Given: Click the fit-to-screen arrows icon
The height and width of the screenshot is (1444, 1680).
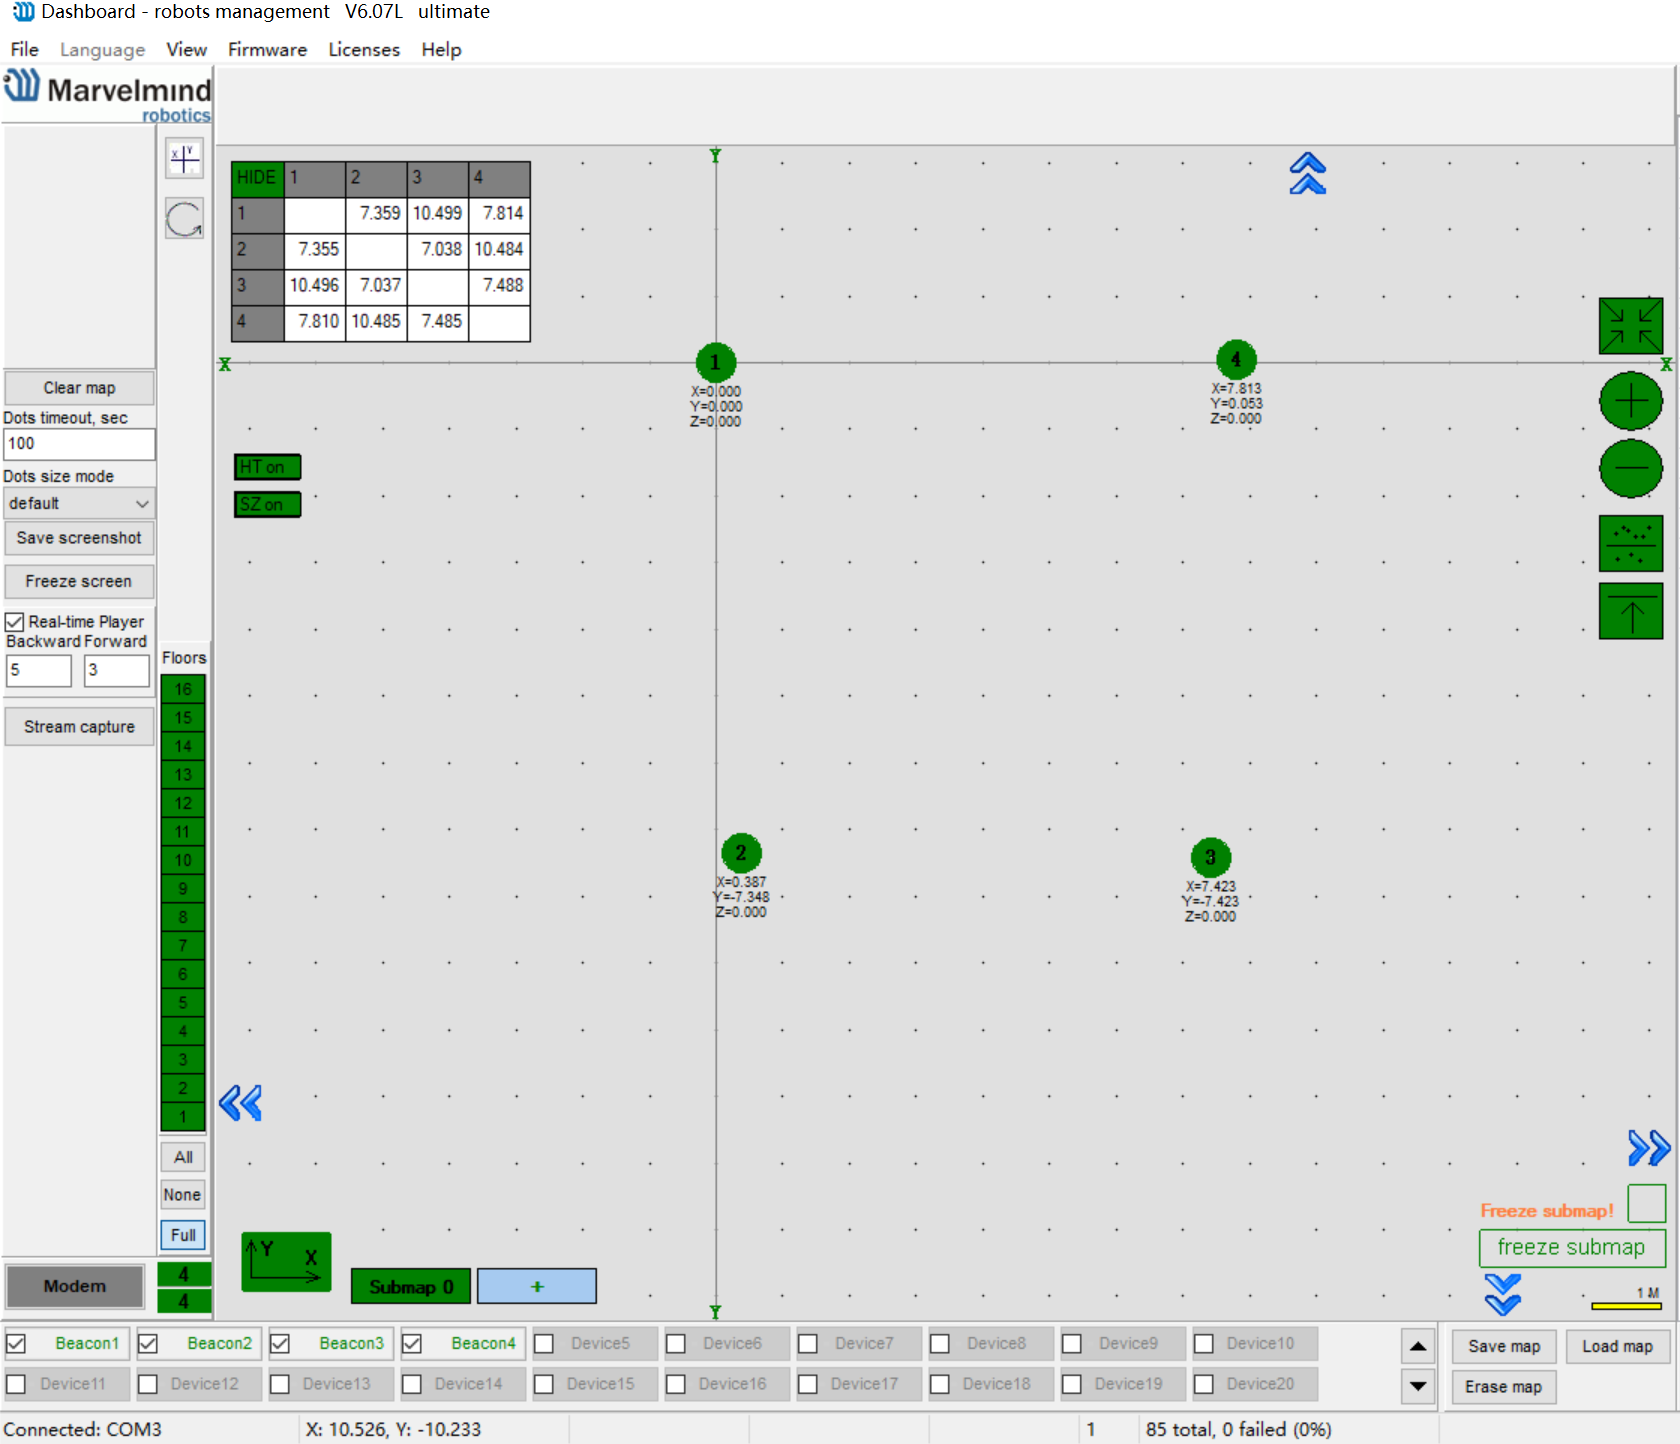Looking at the screenshot, I should click(1630, 326).
